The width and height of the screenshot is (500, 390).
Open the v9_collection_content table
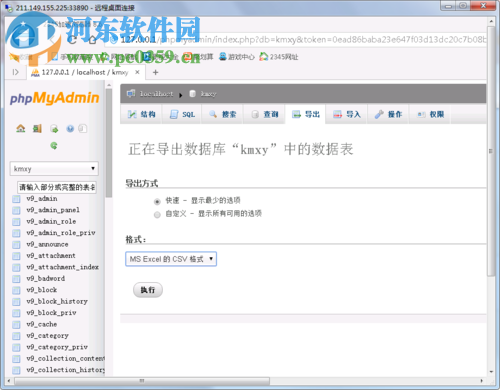(x=65, y=359)
